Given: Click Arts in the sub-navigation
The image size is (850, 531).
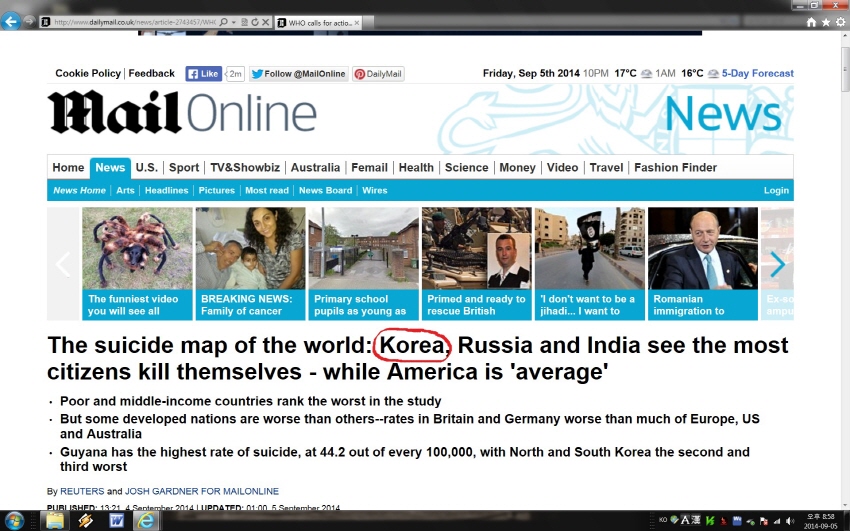Looking at the screenshot, I should point(125,190).
